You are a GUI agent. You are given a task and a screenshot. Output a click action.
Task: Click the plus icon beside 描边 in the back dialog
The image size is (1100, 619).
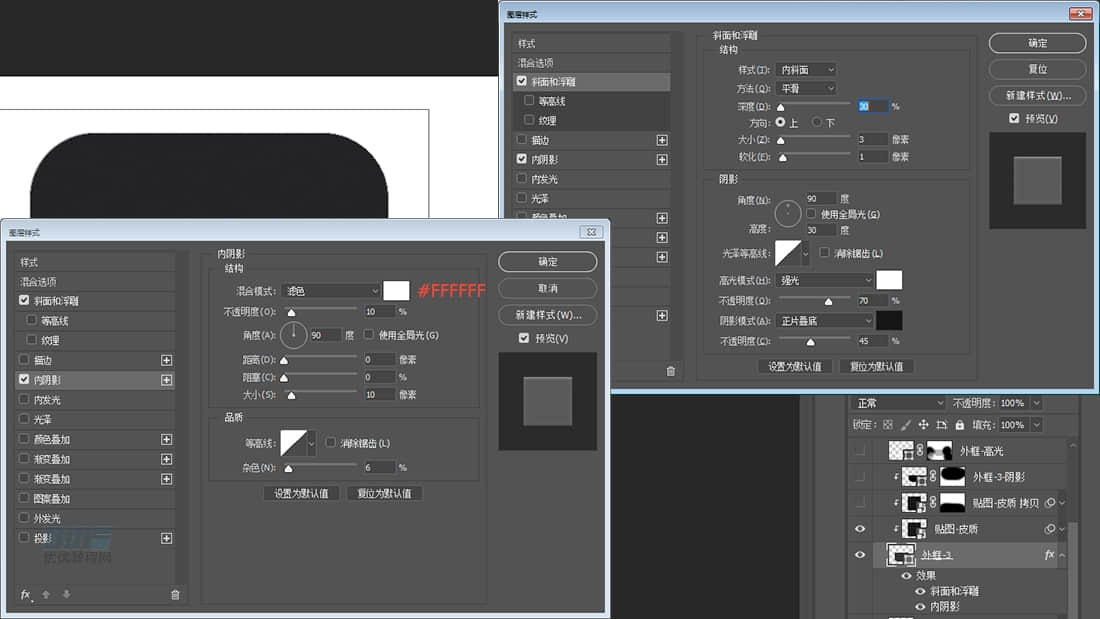click(x=662, y=140)
